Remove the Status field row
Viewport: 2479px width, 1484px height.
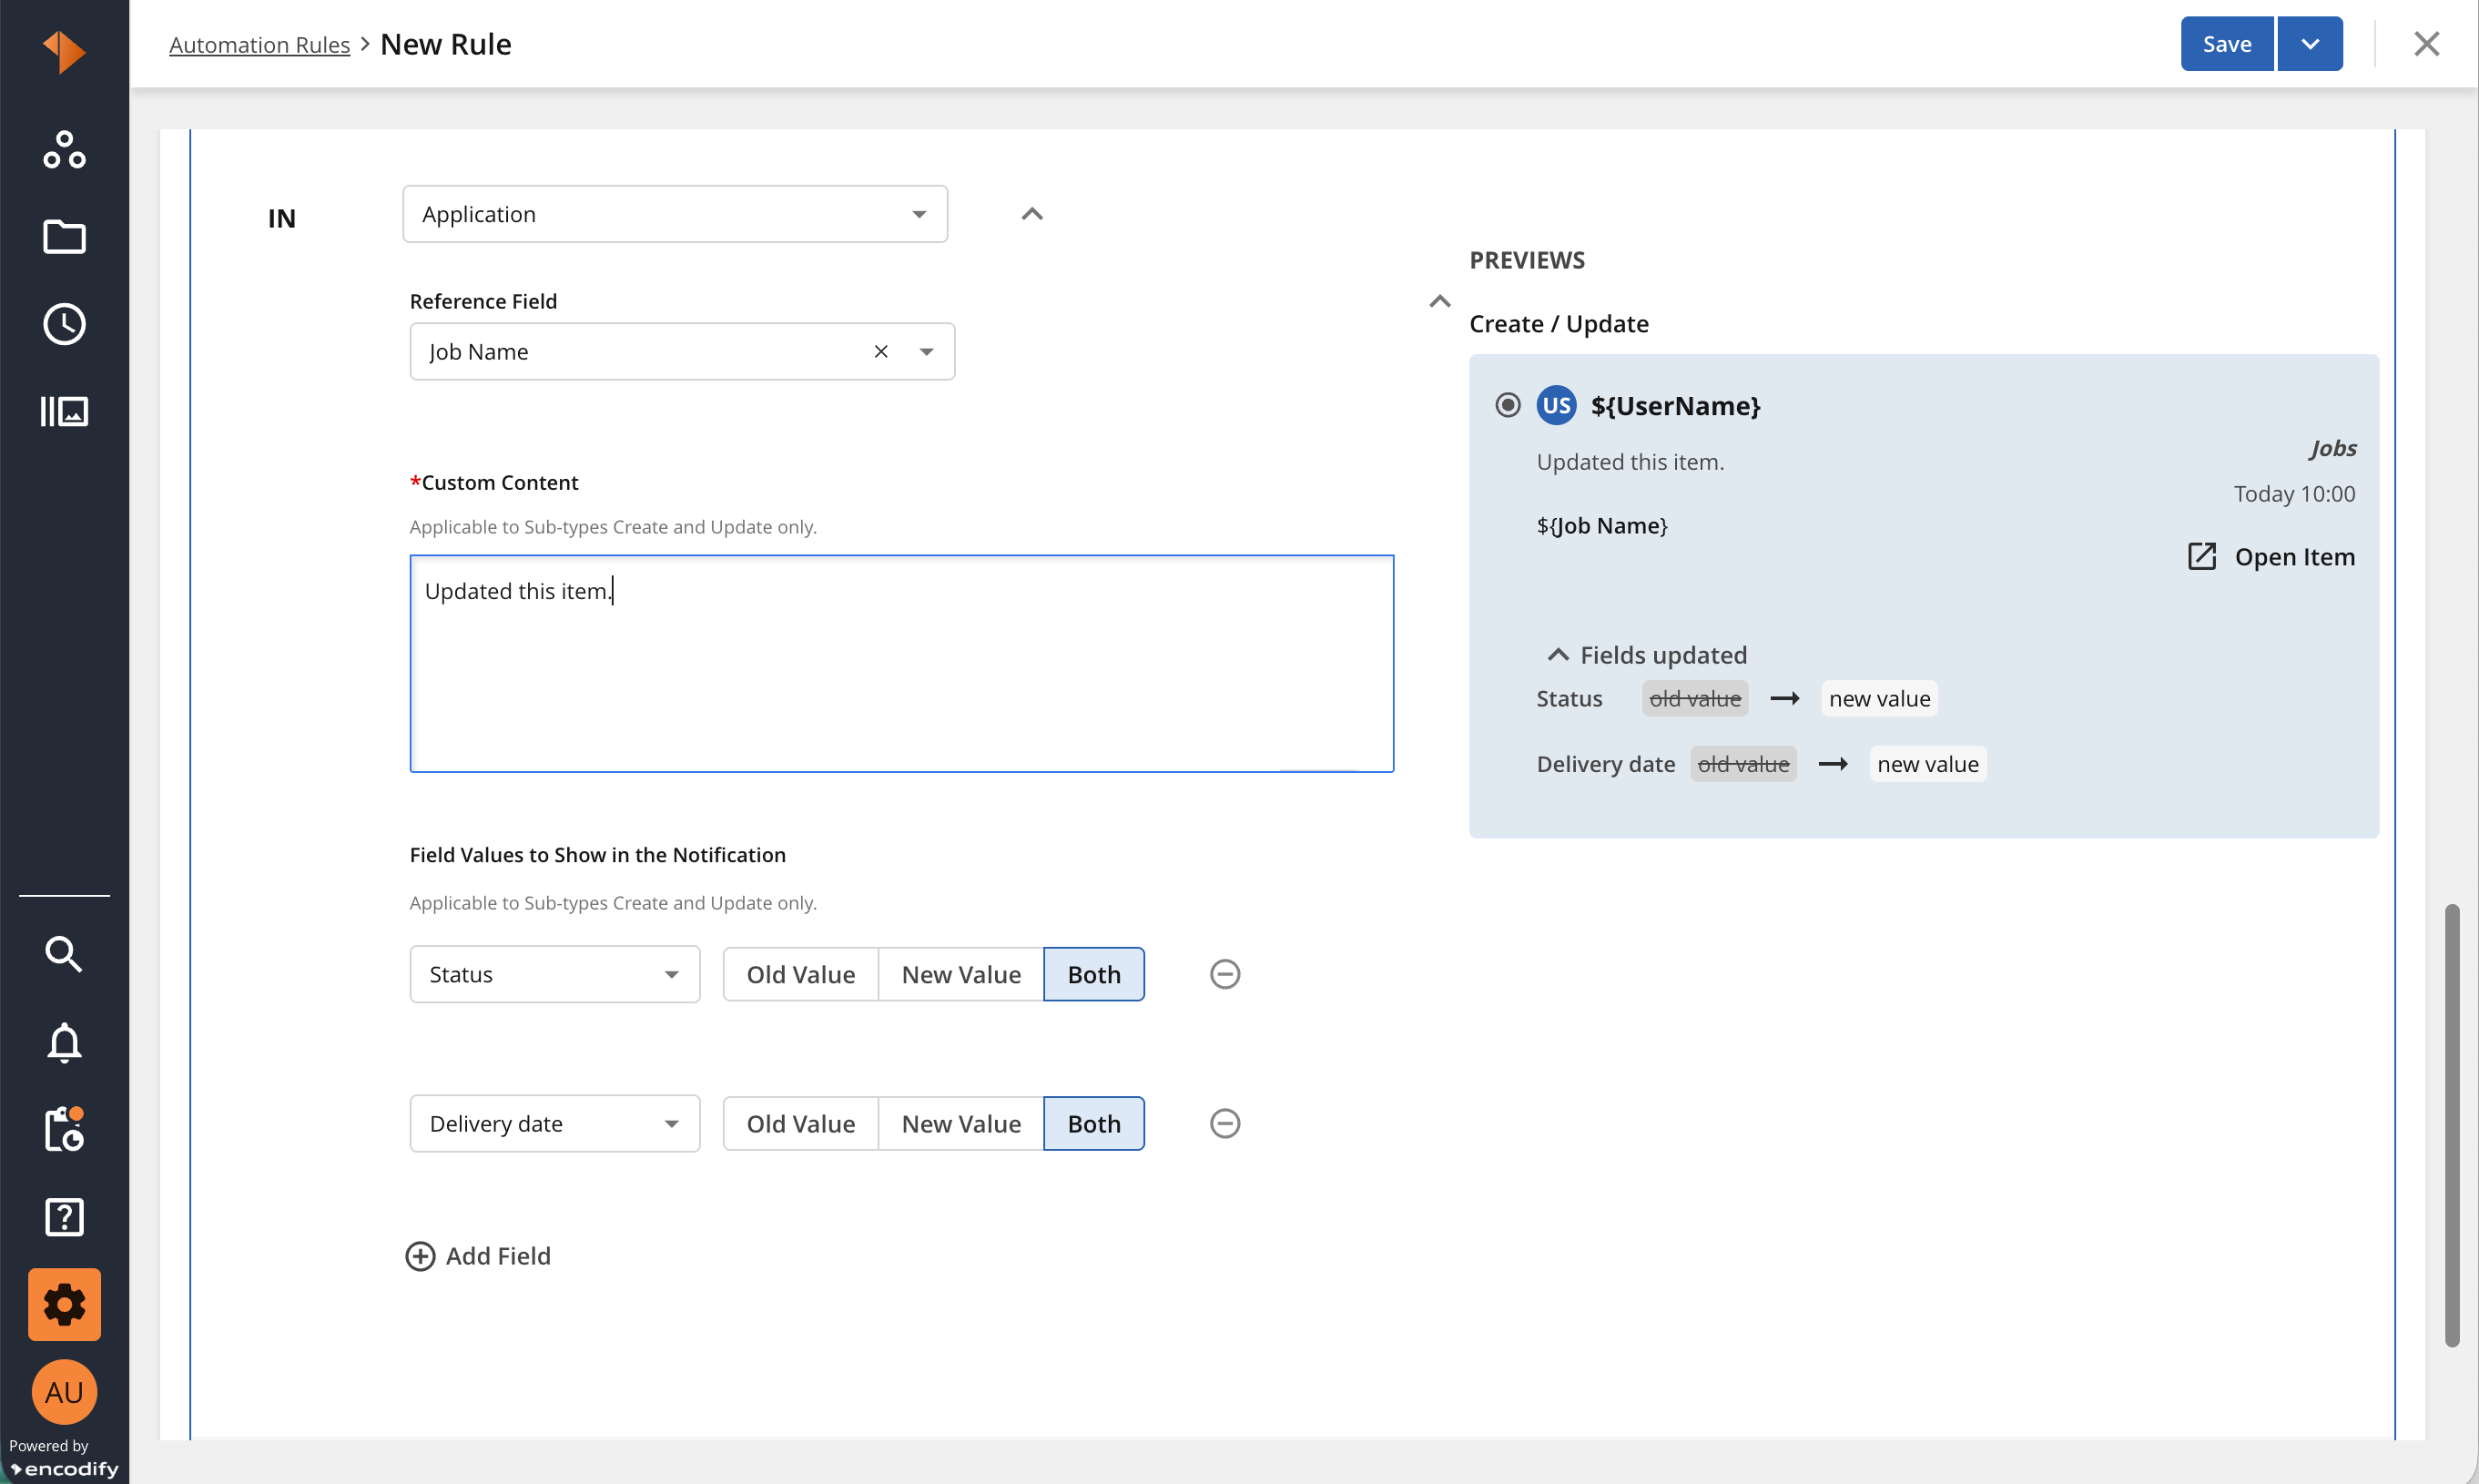[1225, 974]
